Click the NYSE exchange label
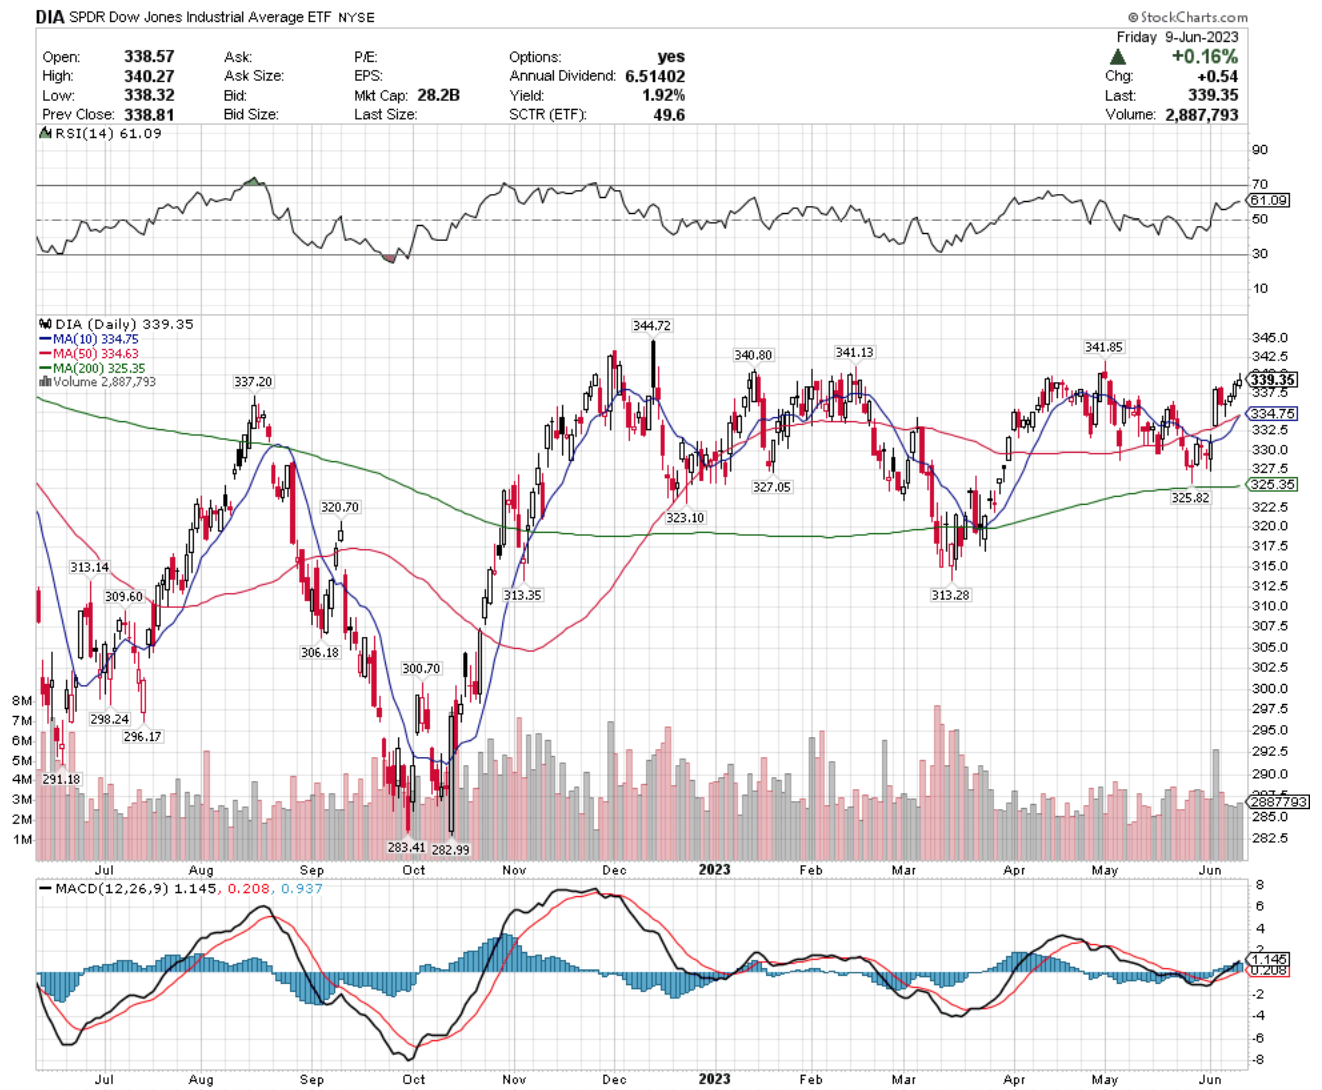 click(x=358, y=18)
